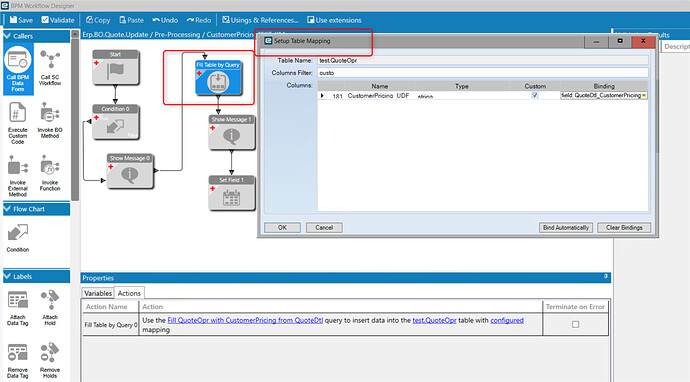Pick the Invoke BO Method item
This screenshot has width=690, height=382.
click(x=50, y=120)
